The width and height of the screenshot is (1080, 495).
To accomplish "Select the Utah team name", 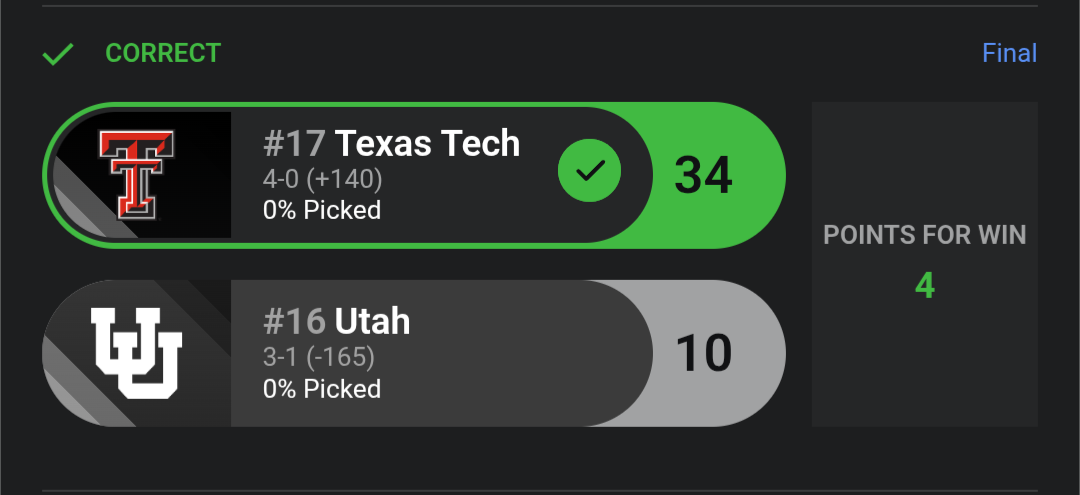I will pyautogui.click(x=372, y=322).
